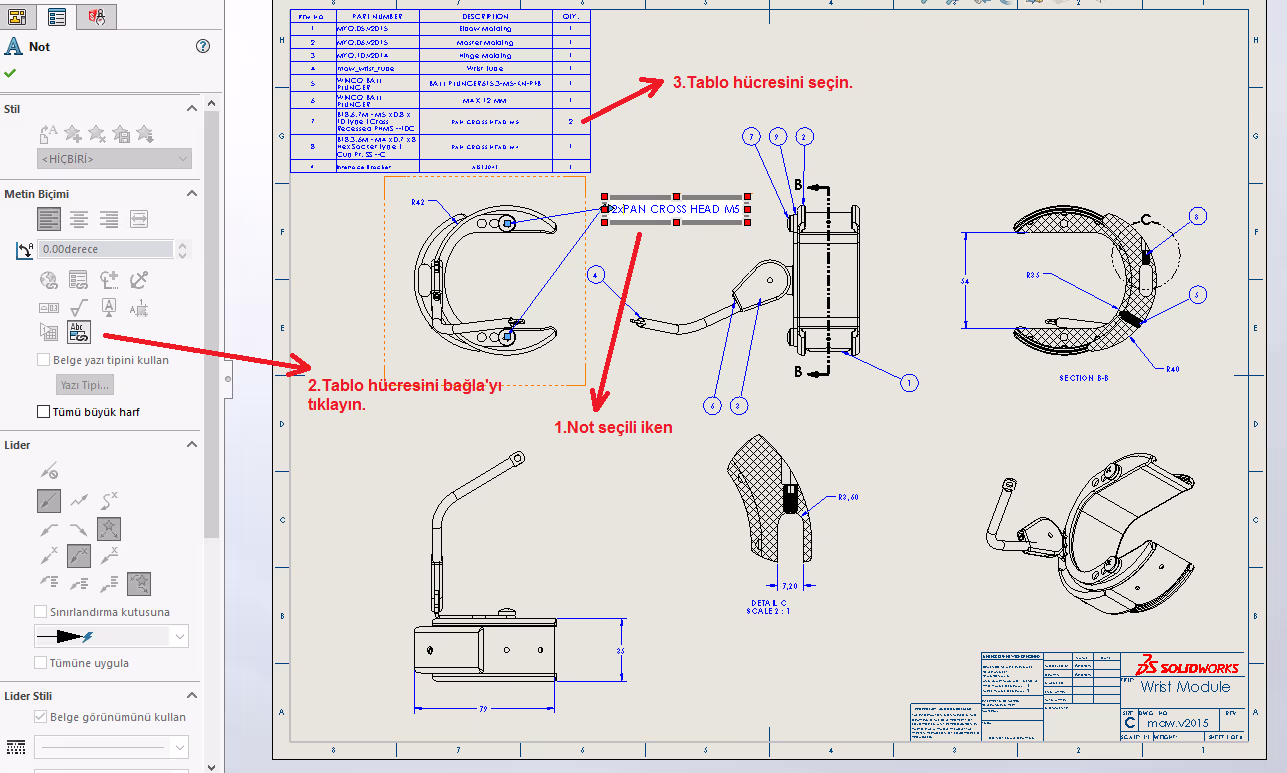Select the no leader icon
The height and width of the screenshot is (773, 1287).
48,470
